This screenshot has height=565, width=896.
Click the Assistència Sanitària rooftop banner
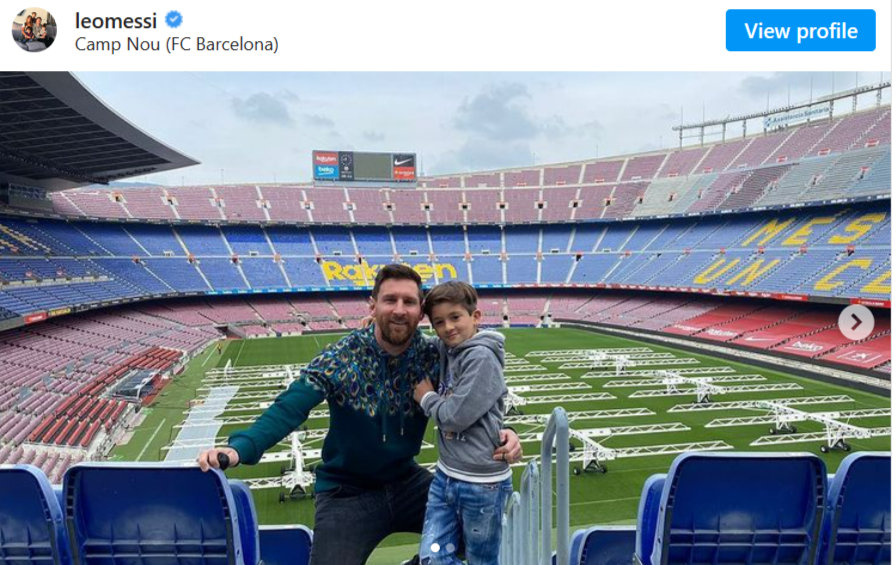pos(798,117)
